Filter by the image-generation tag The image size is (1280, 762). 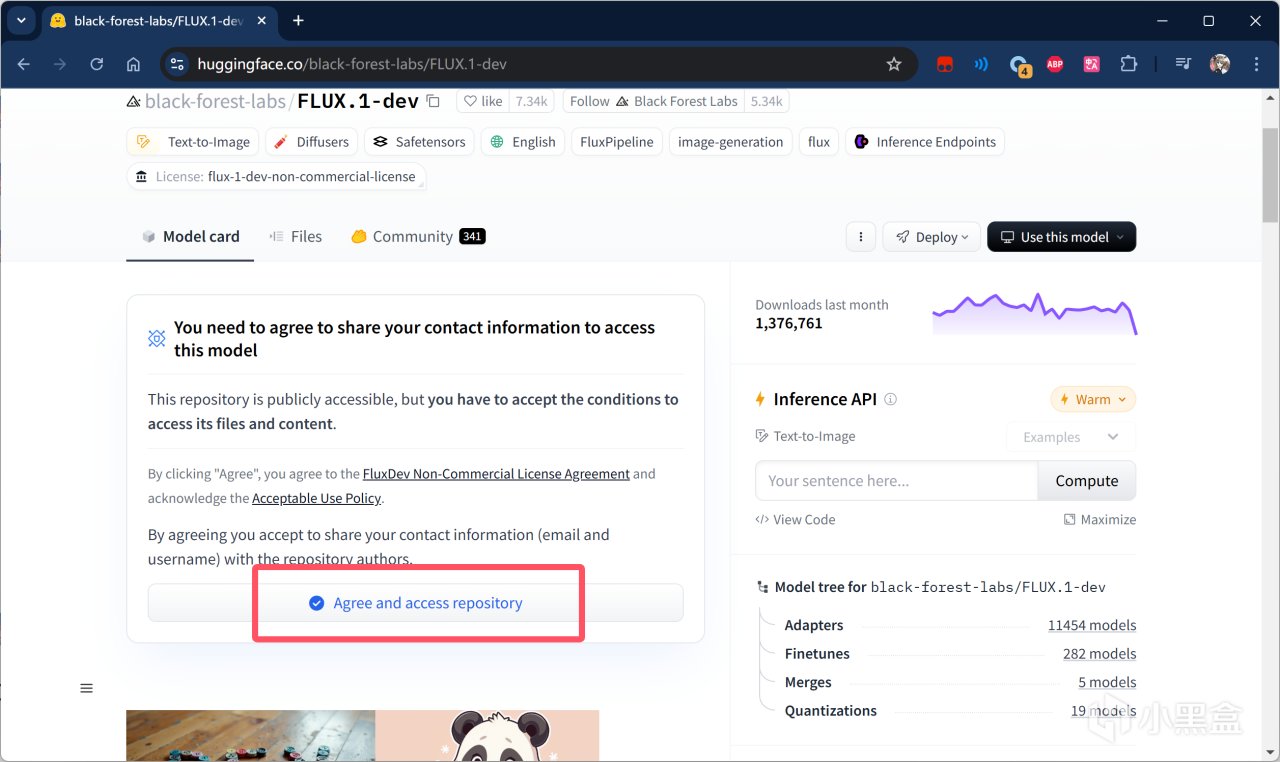[731, 142]
